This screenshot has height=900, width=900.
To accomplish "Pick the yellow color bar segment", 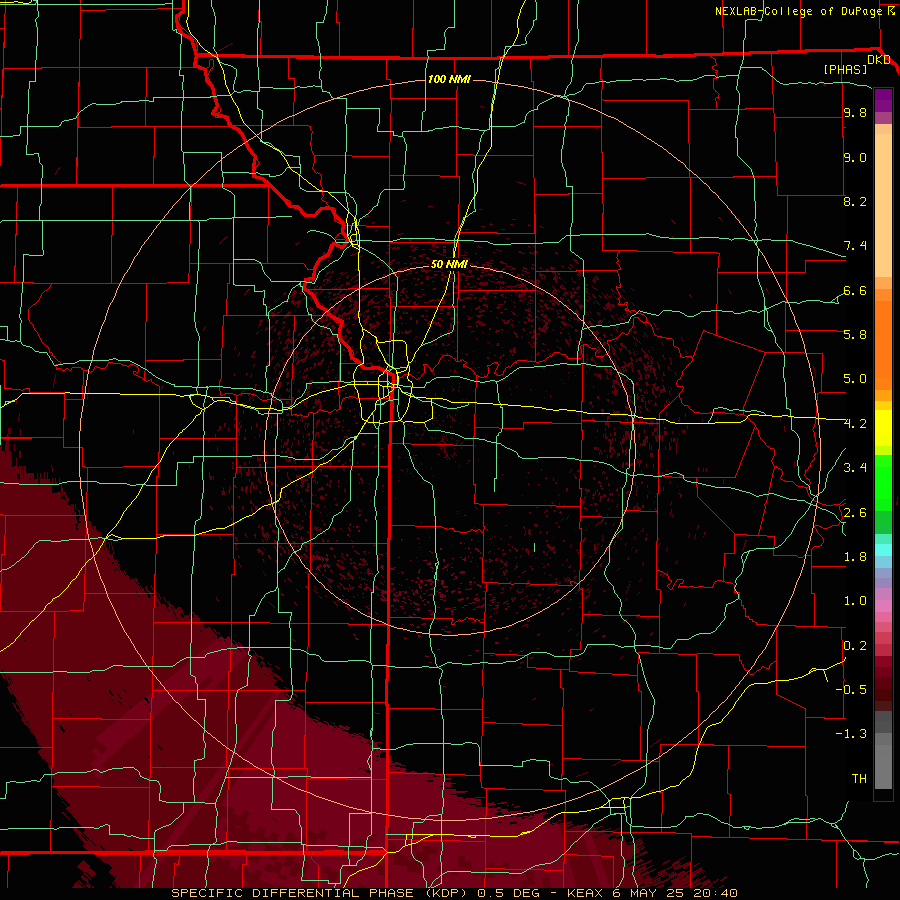I will [x=883, y=428].
